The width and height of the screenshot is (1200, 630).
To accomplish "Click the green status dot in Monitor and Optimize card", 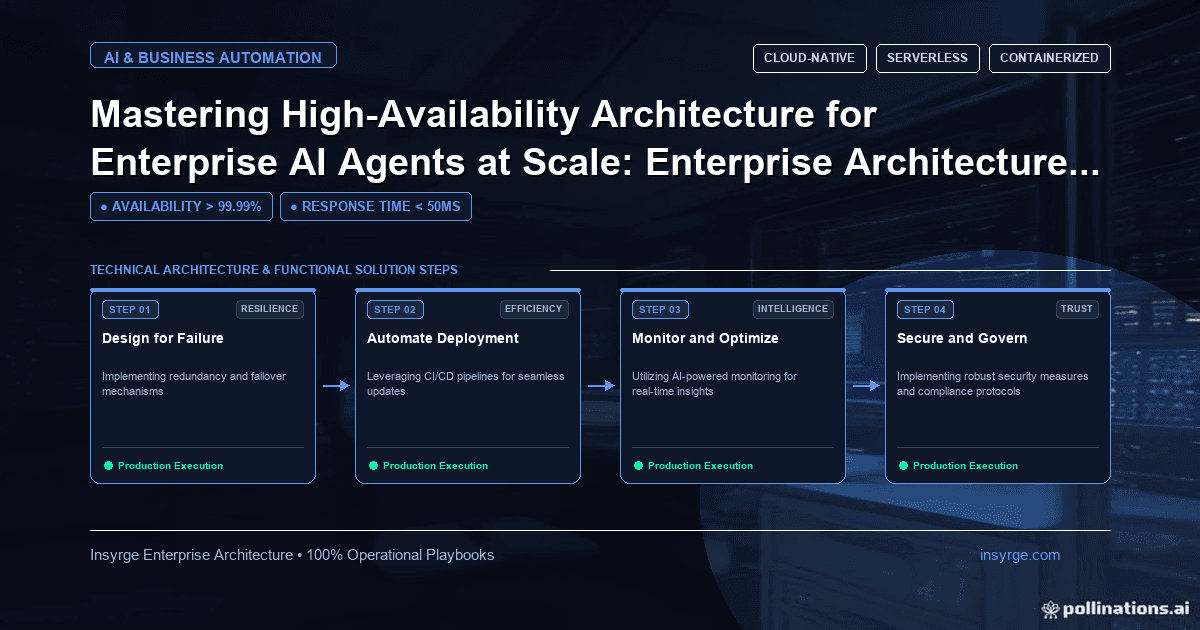I will (x=638, y=465).
